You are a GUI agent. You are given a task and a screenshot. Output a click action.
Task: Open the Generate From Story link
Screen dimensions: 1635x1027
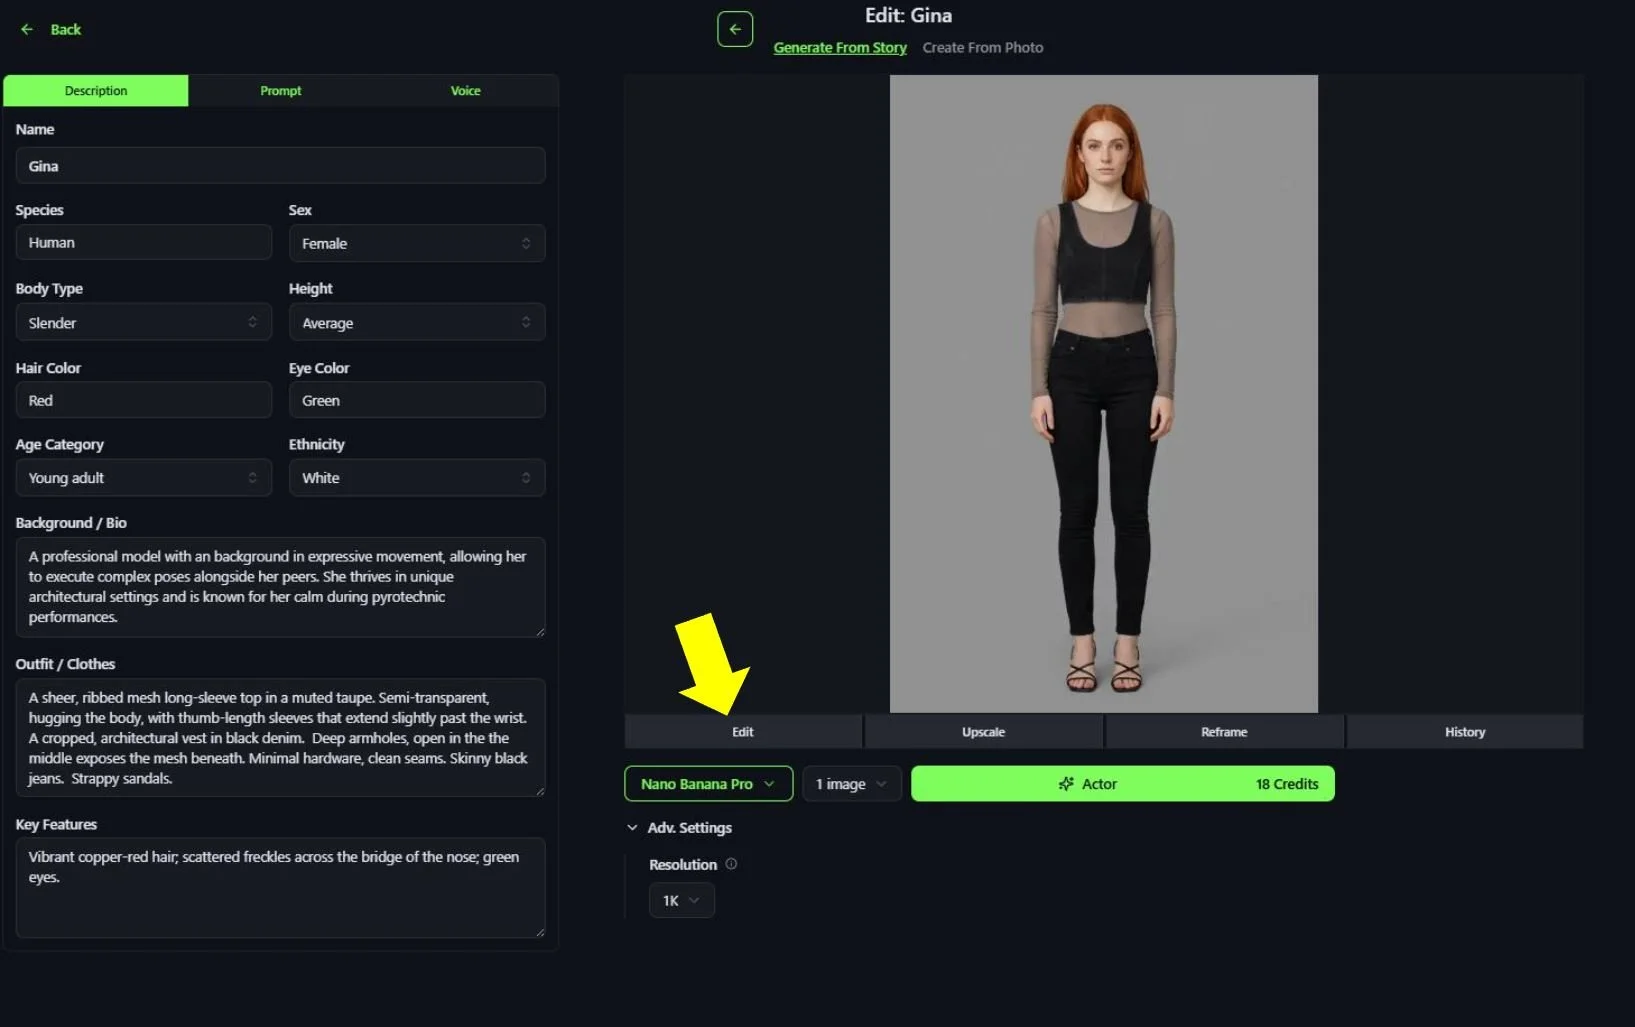click(x=839, y=47)
